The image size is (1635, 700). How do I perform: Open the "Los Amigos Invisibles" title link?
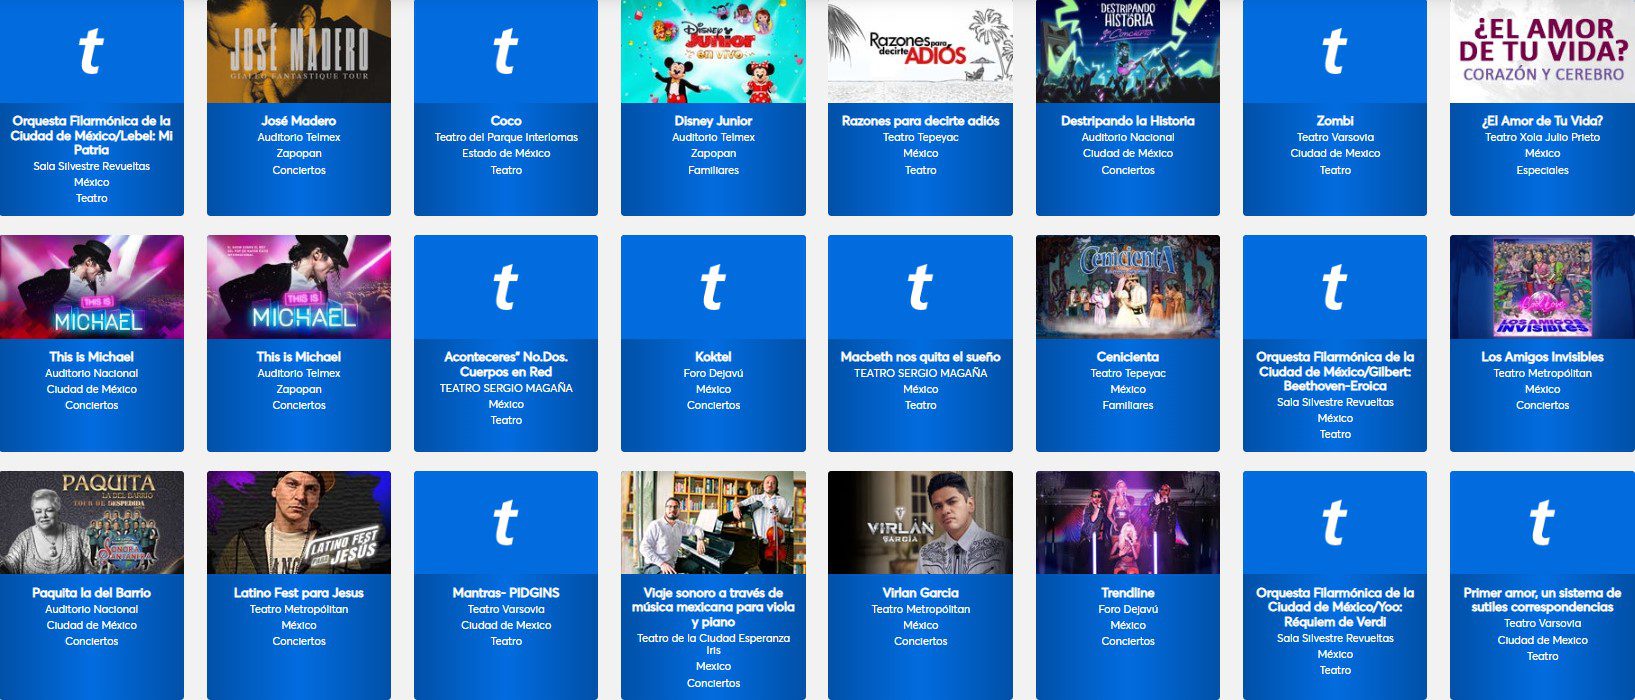[x=1542, y=357]
